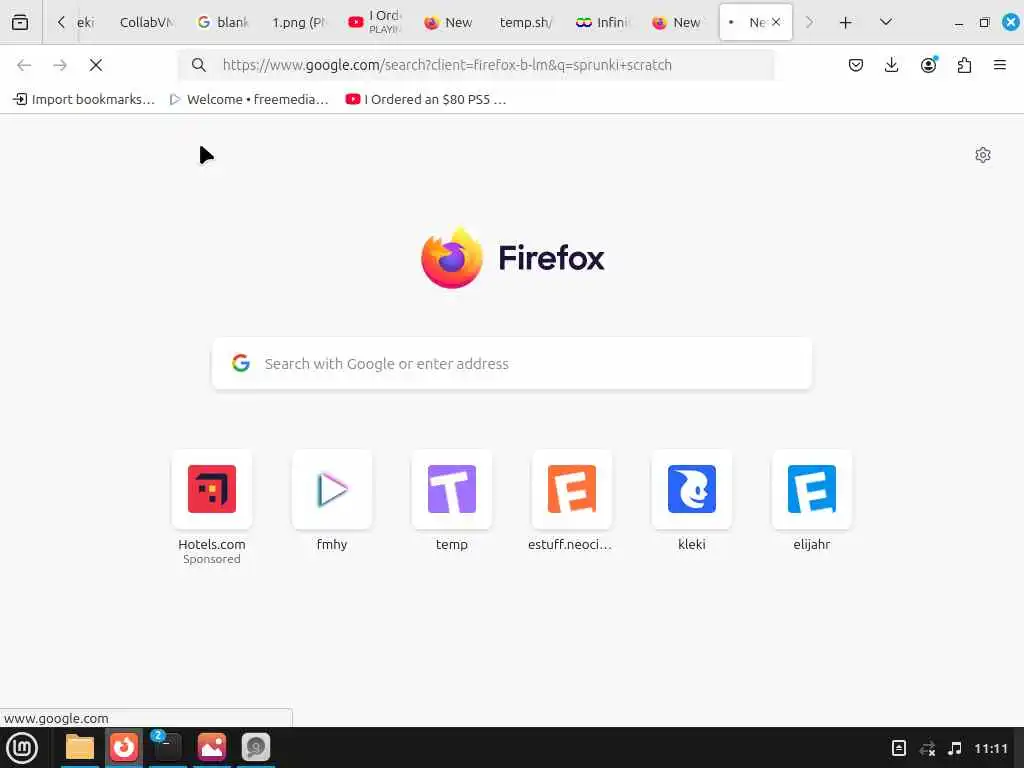Open the Import bookmarks bookmark

[84, 99]
